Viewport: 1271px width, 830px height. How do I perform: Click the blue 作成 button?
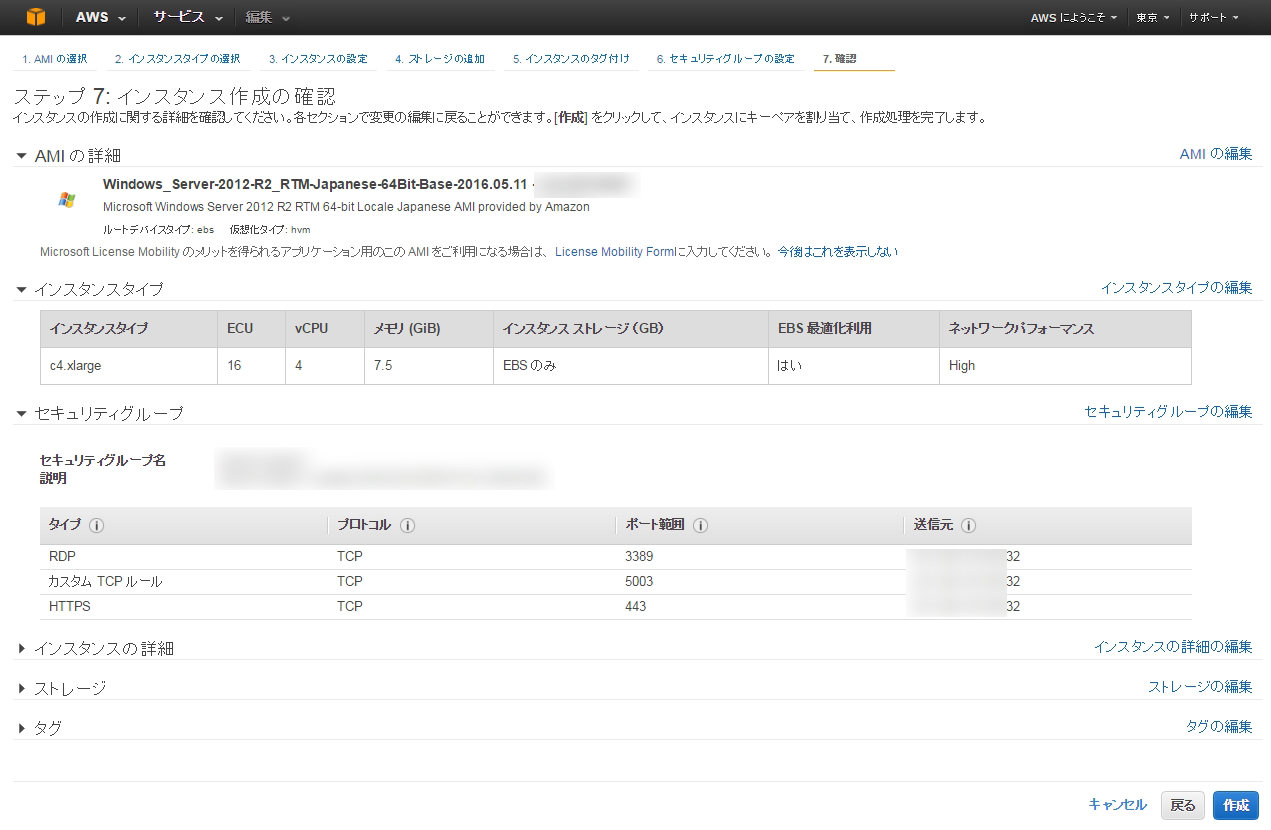1235,805
